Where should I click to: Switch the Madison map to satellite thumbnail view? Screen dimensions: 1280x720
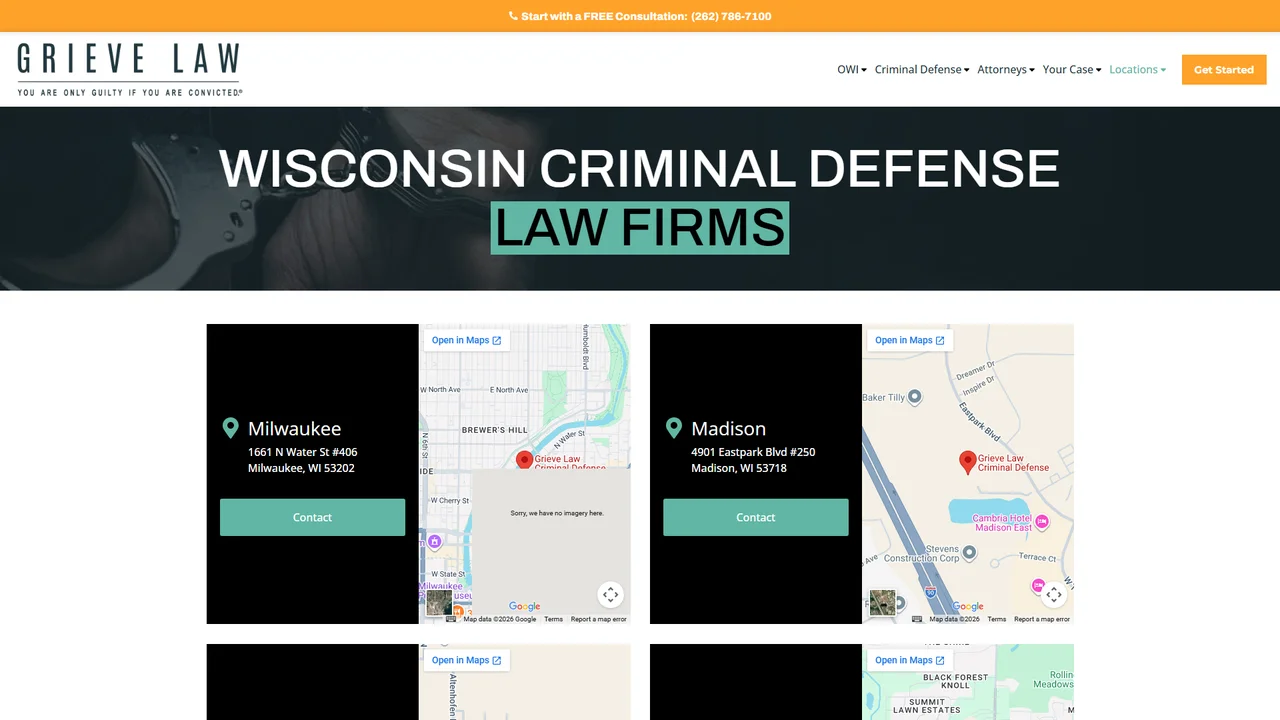coord(882,602)
